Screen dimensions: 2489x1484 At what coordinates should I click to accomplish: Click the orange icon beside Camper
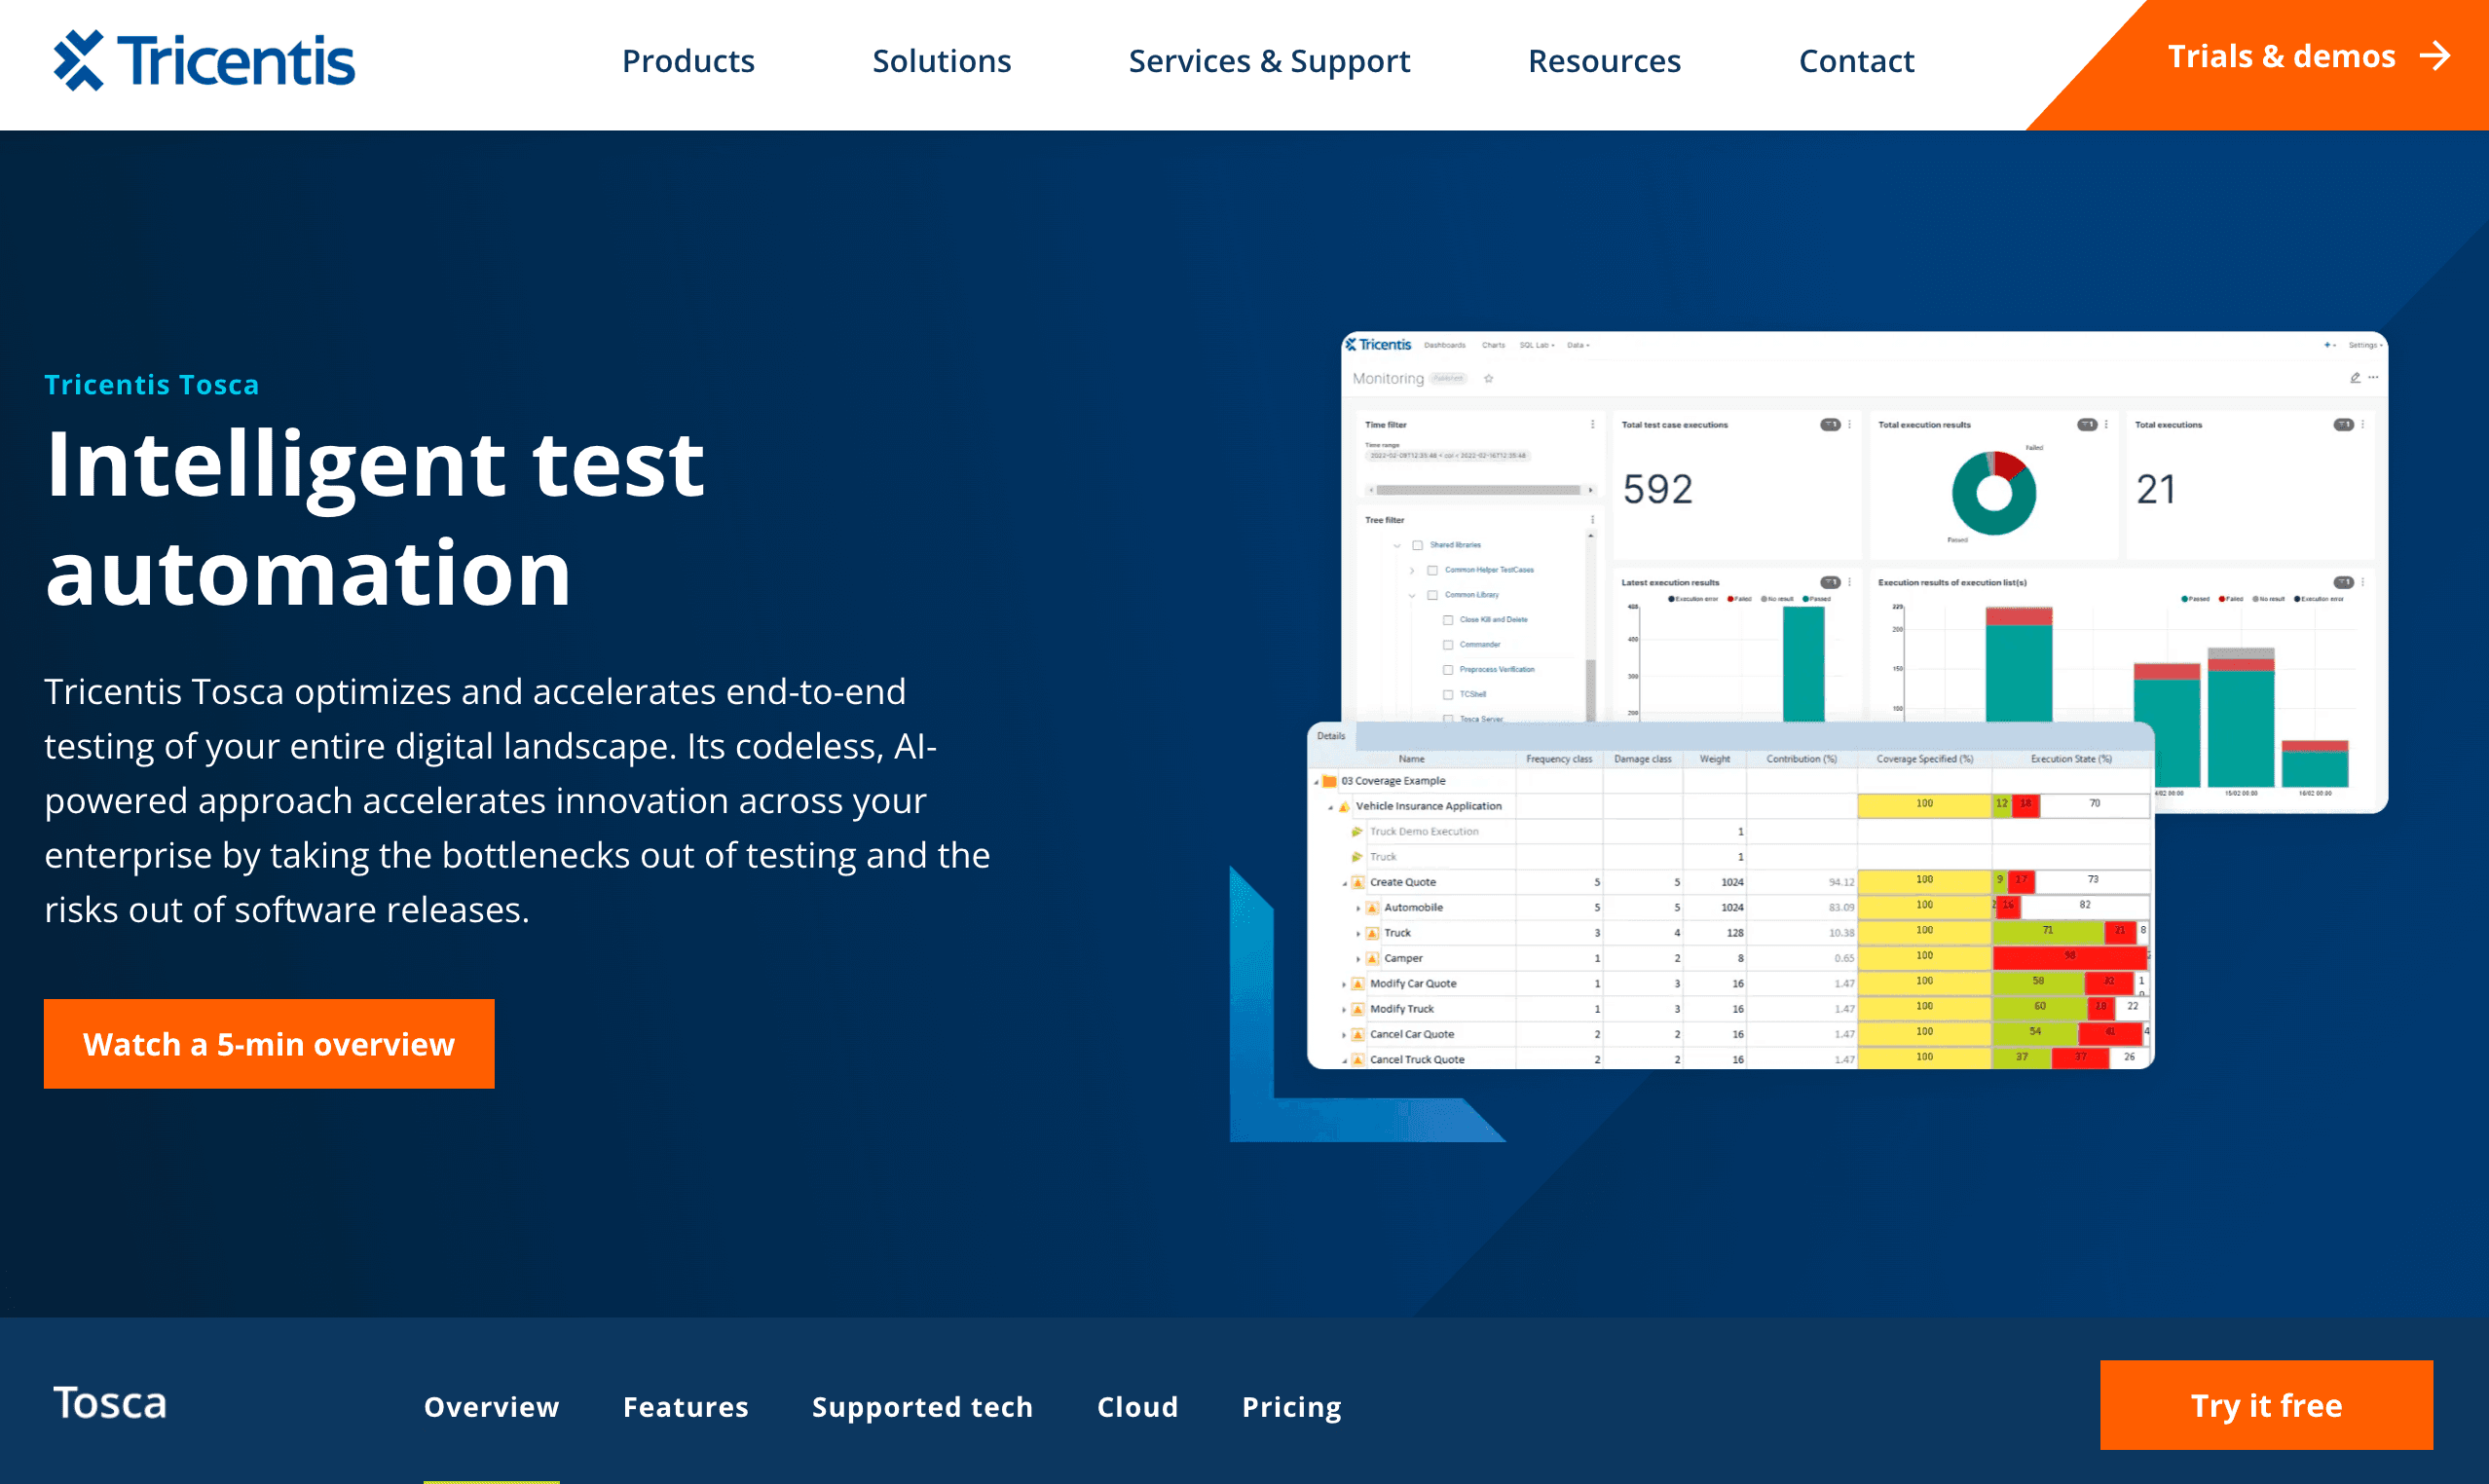[1373, 958]
